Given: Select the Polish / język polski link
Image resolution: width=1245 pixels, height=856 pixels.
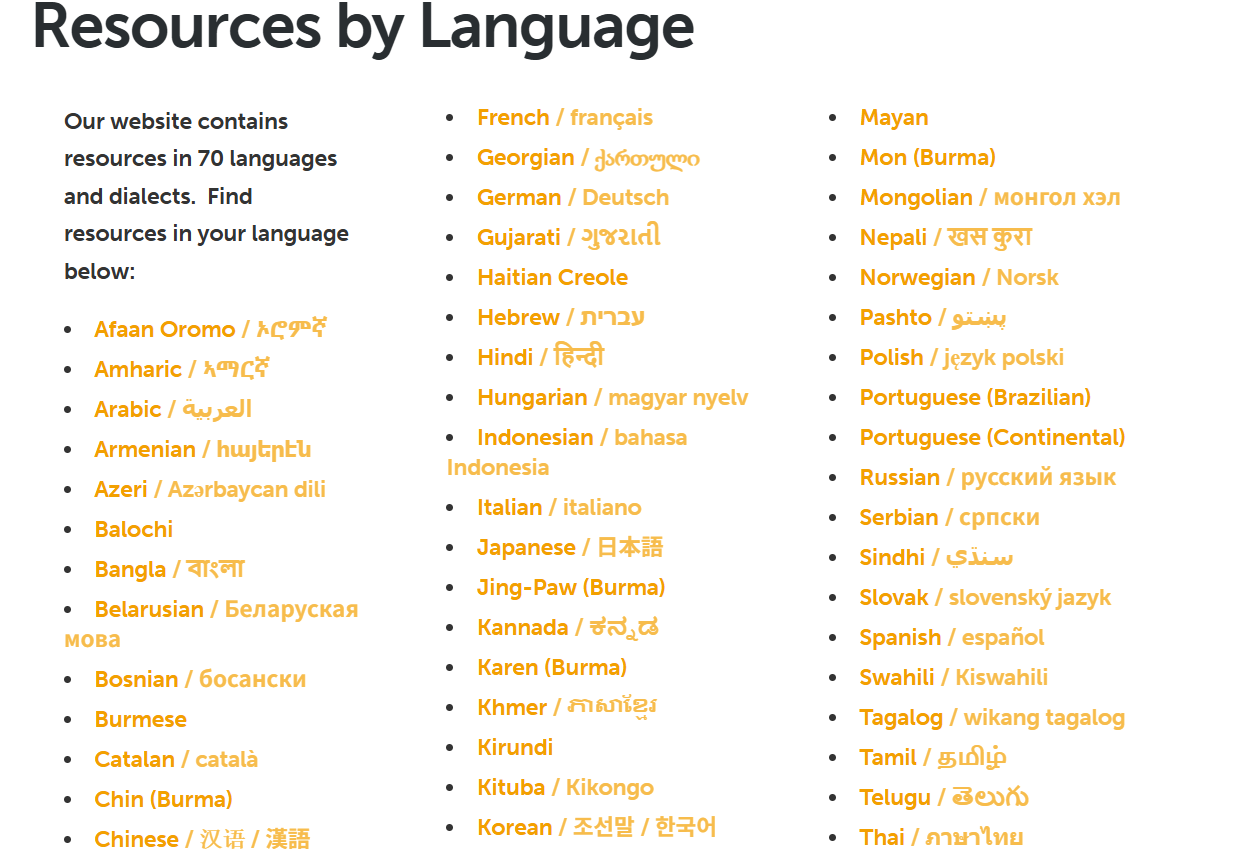Looking at the screenshot, I should (962, 357).
